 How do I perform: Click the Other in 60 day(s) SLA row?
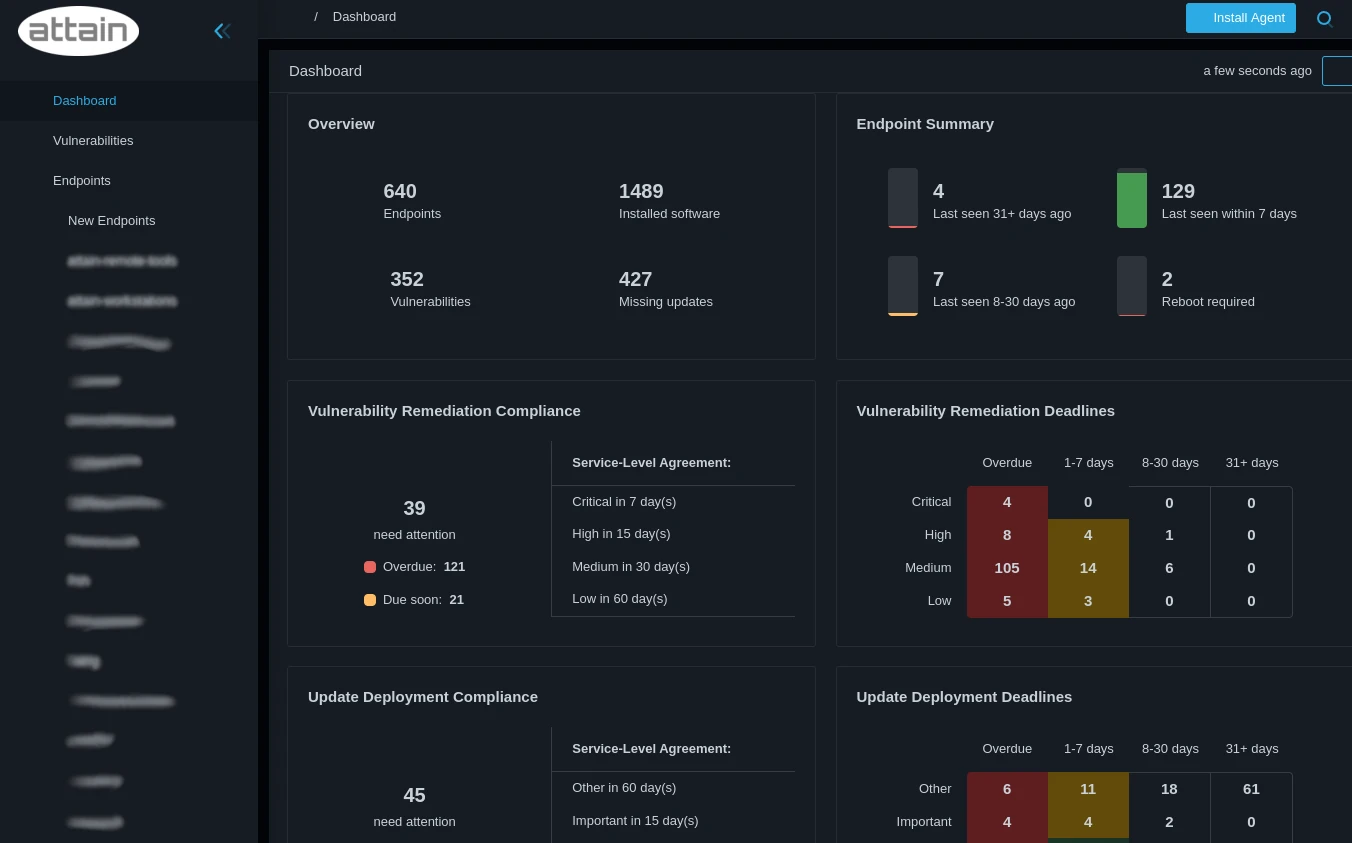point(673,788)
